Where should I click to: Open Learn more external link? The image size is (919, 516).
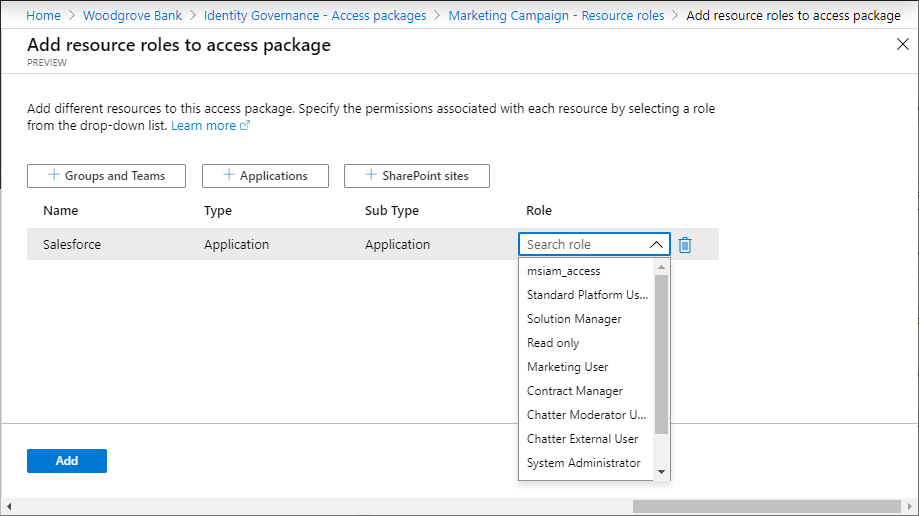pos(210,125)
